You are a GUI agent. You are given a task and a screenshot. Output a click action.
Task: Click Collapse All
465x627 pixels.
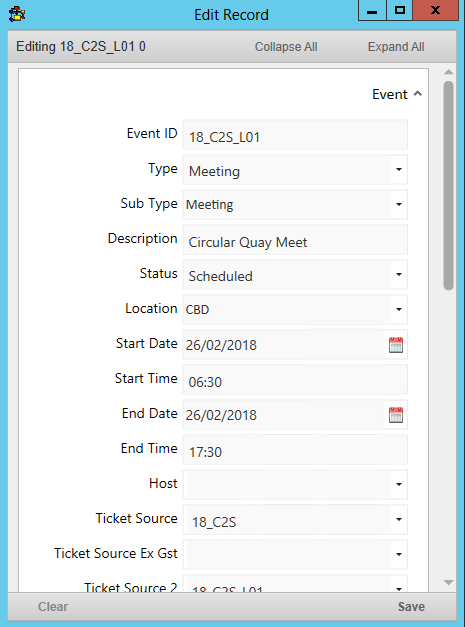pos(286,47)
